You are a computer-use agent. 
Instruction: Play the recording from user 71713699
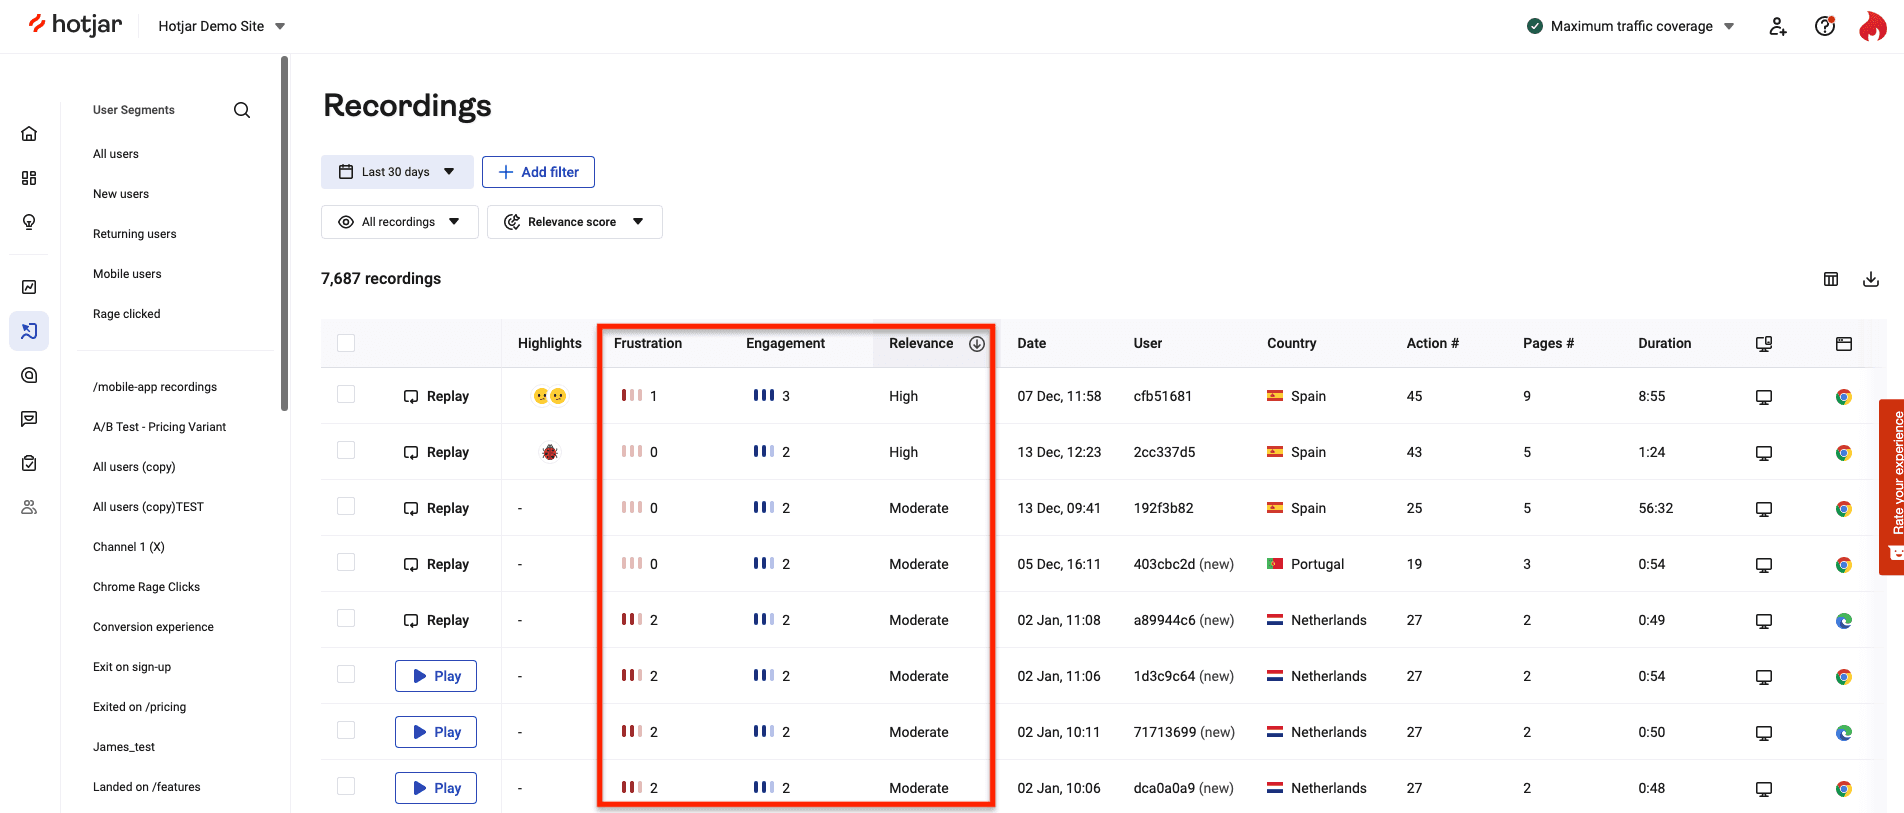[x=436, y=732]
